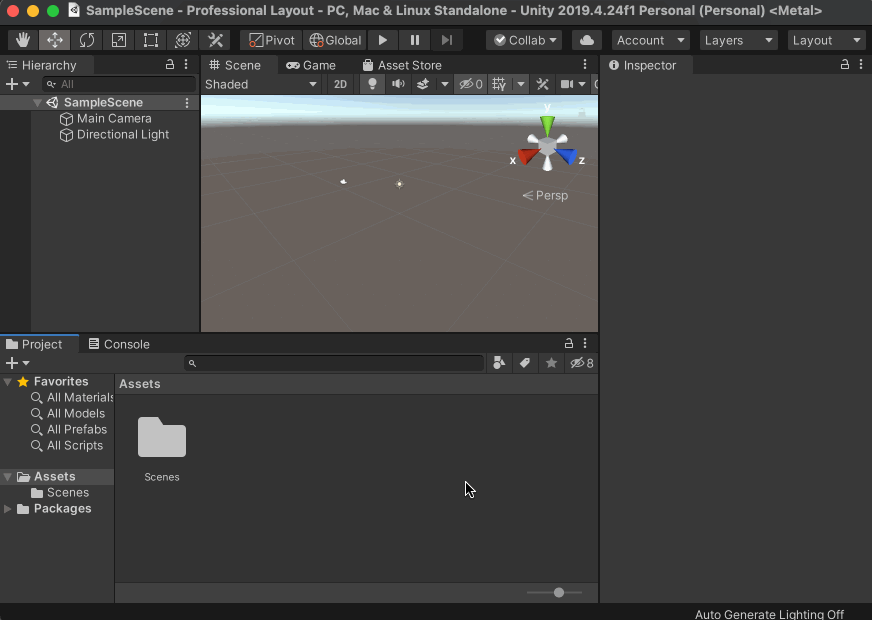
Task: Open custom editor tools
Action: 215,40
